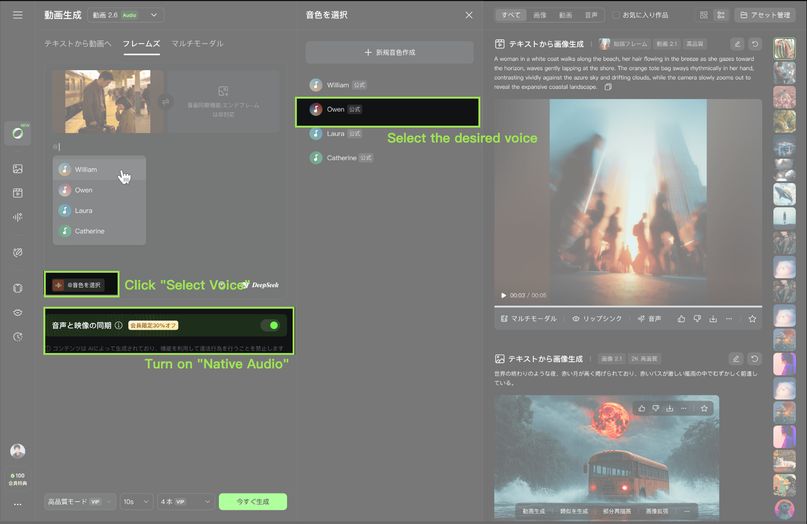This screenshot has width=807, height=524.
Task: Select the 動画 filter tab
Action: pyautogui.click(x=566, y=15)
